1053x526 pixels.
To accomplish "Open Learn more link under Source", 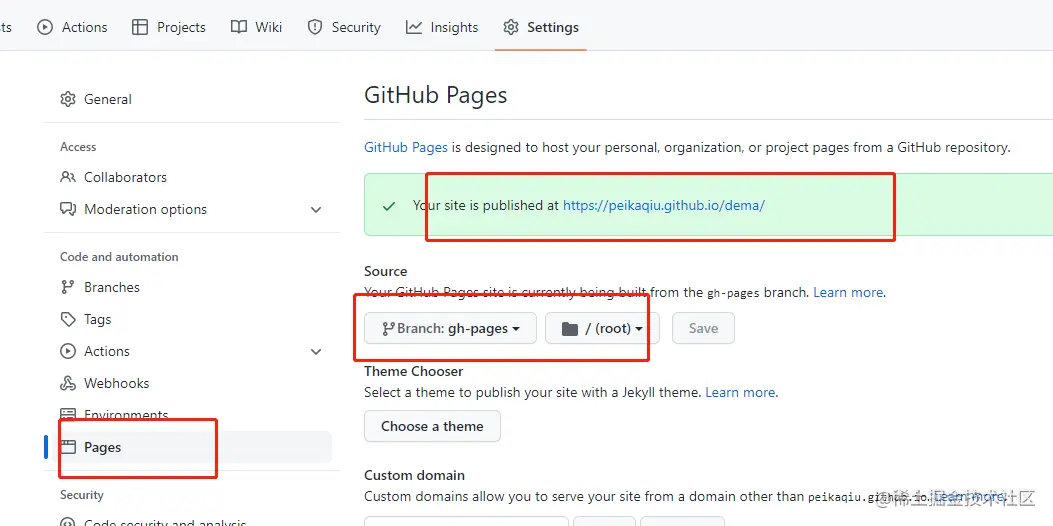I will (x=848, y=292).
